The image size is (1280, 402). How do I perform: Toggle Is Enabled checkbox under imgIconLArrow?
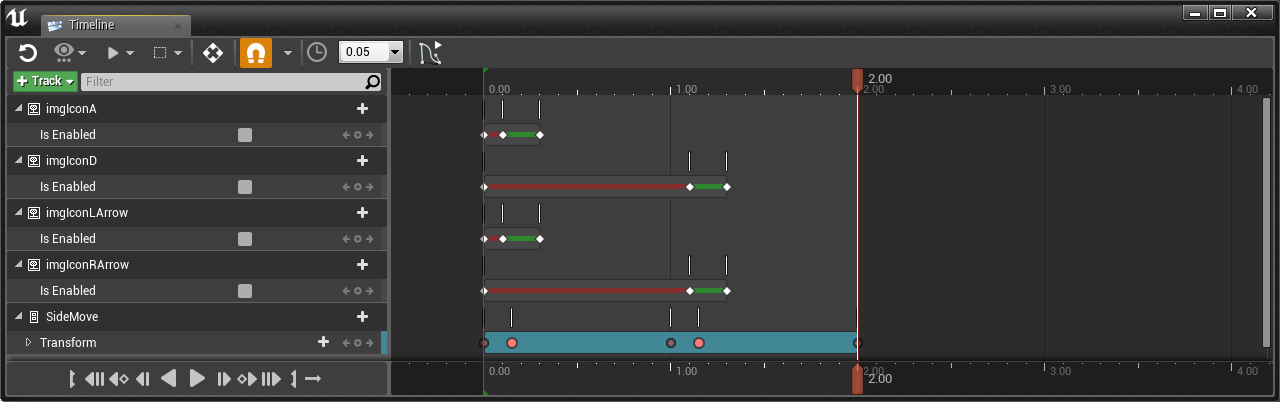(x=245, y=239)
